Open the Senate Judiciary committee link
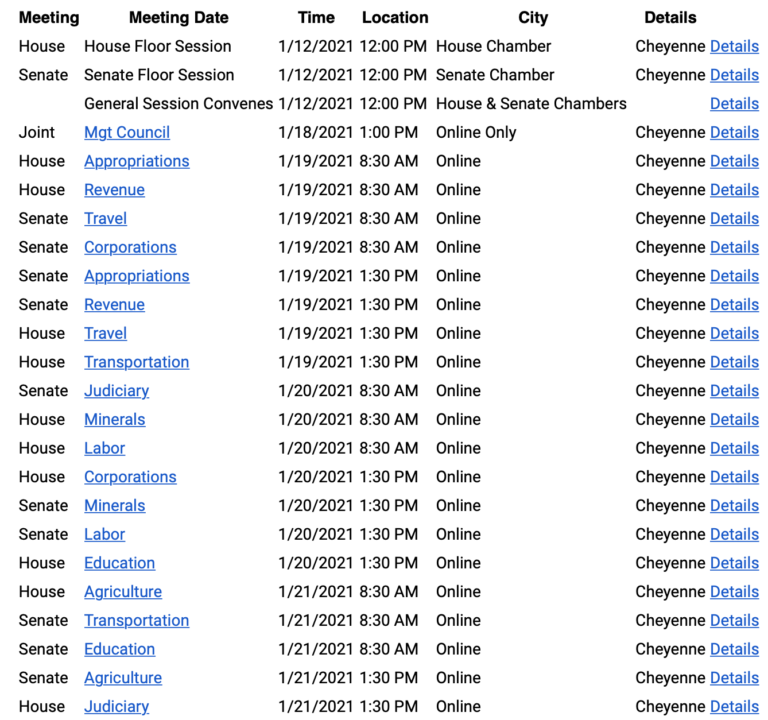The image size is (768, 720). click(x=116, y=391)
